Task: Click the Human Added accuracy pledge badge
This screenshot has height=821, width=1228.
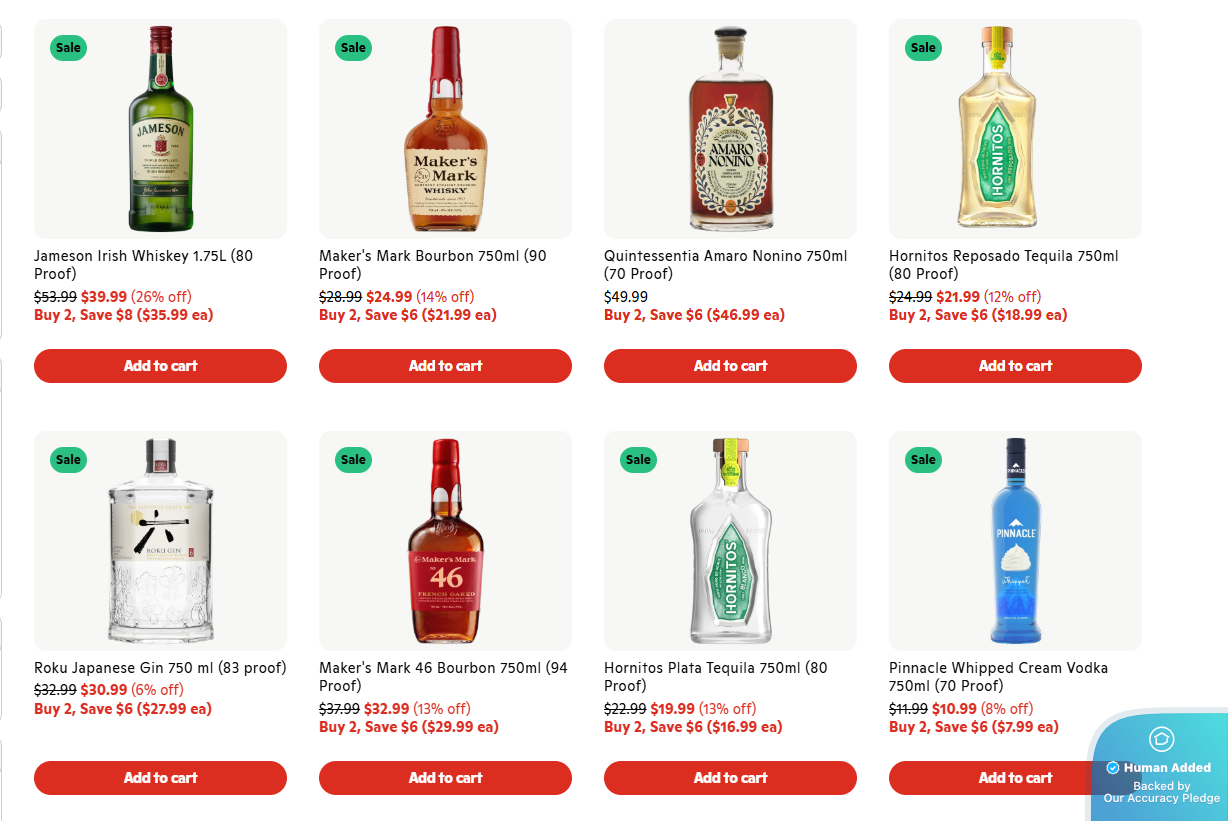Action: [1161, 768]
